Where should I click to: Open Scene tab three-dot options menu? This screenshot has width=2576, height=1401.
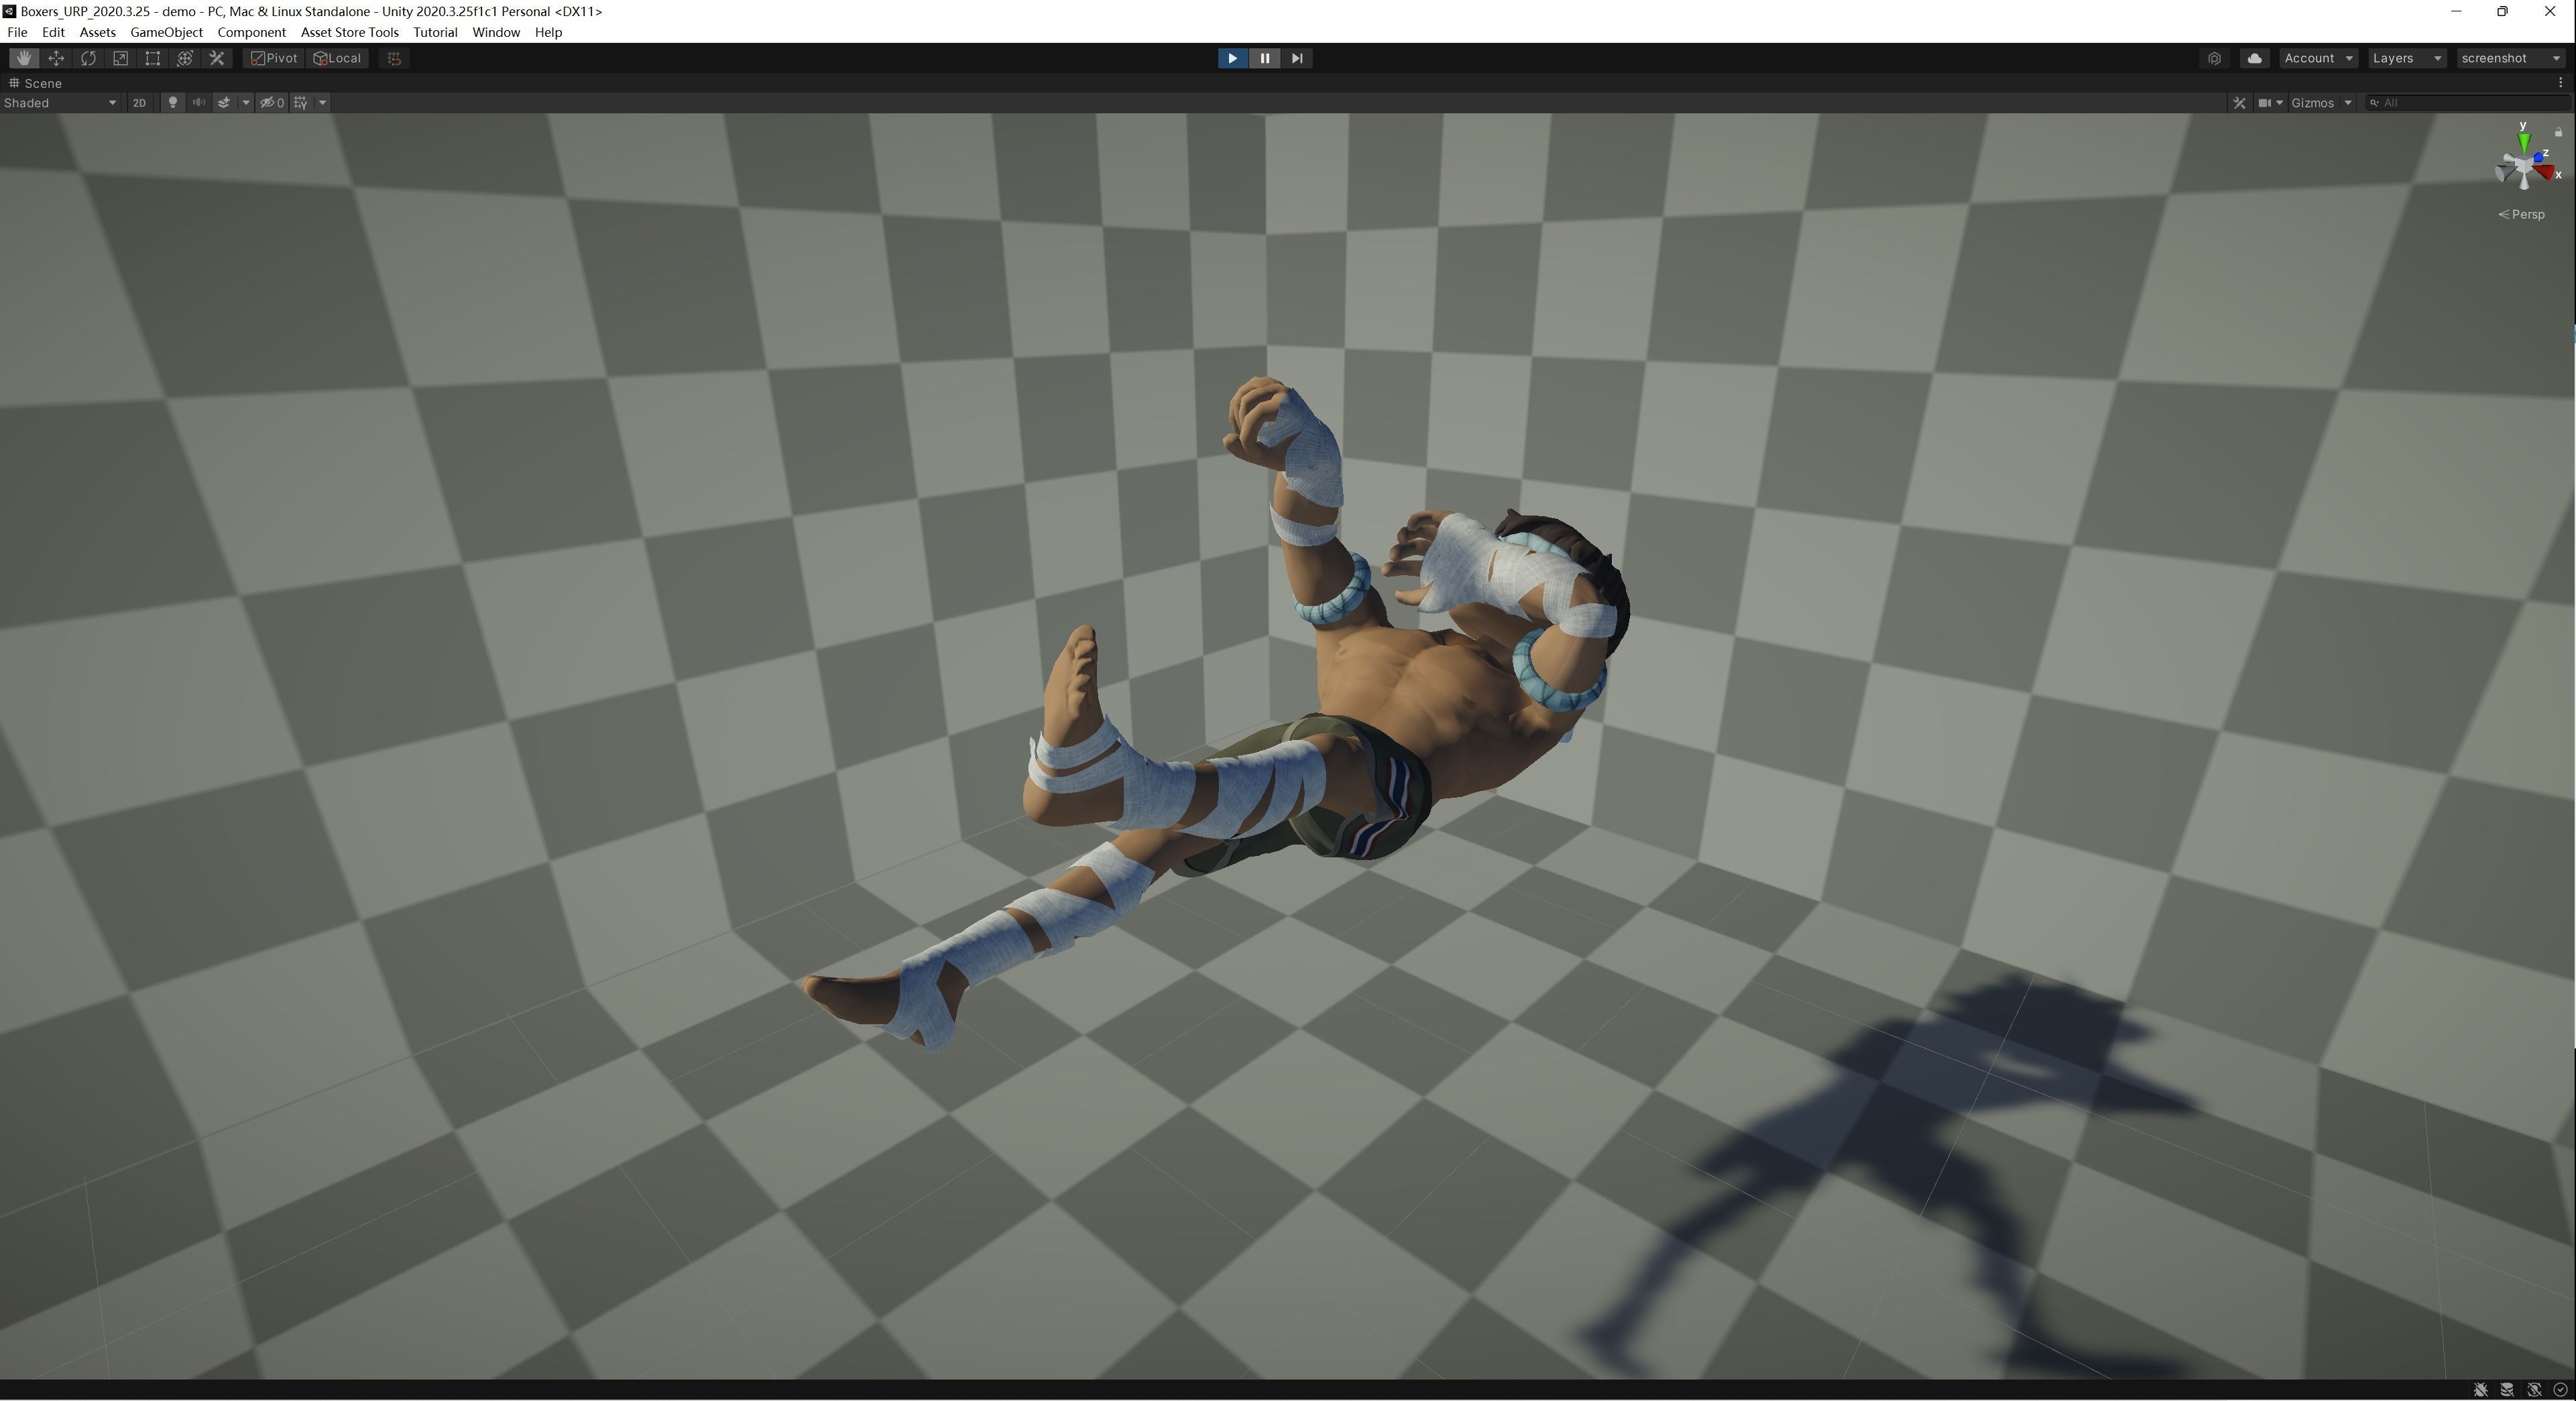click(x=2560, y=83)
